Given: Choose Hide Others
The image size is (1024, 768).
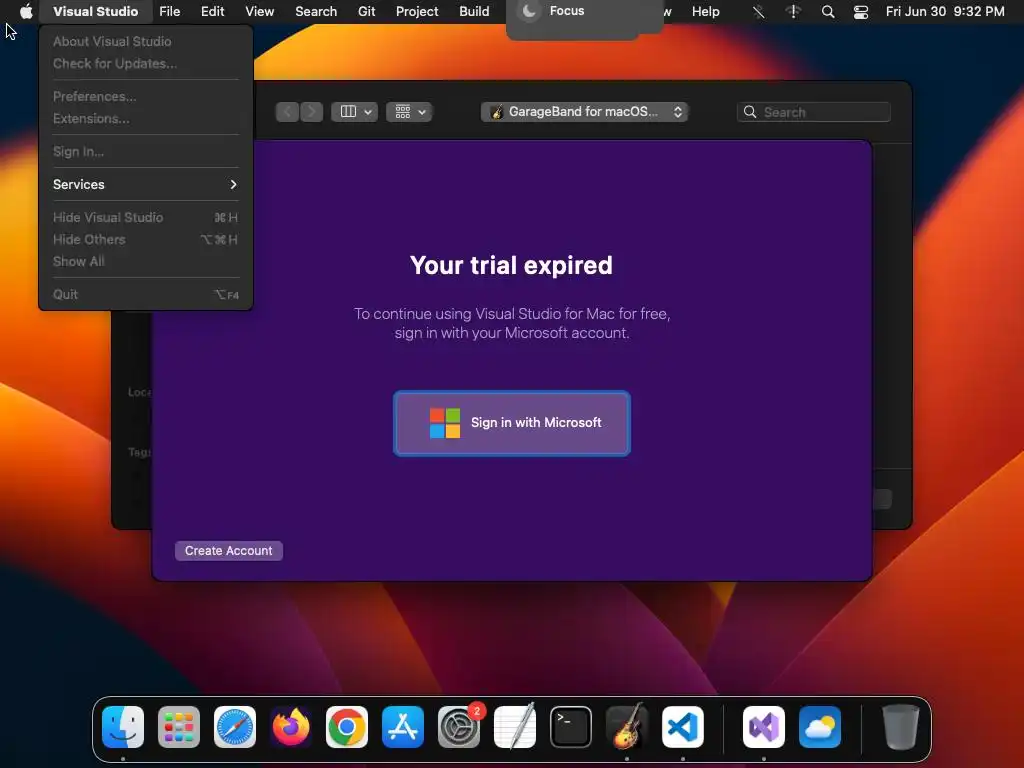Looking at the screenshot, I should [x=145, y=240].
